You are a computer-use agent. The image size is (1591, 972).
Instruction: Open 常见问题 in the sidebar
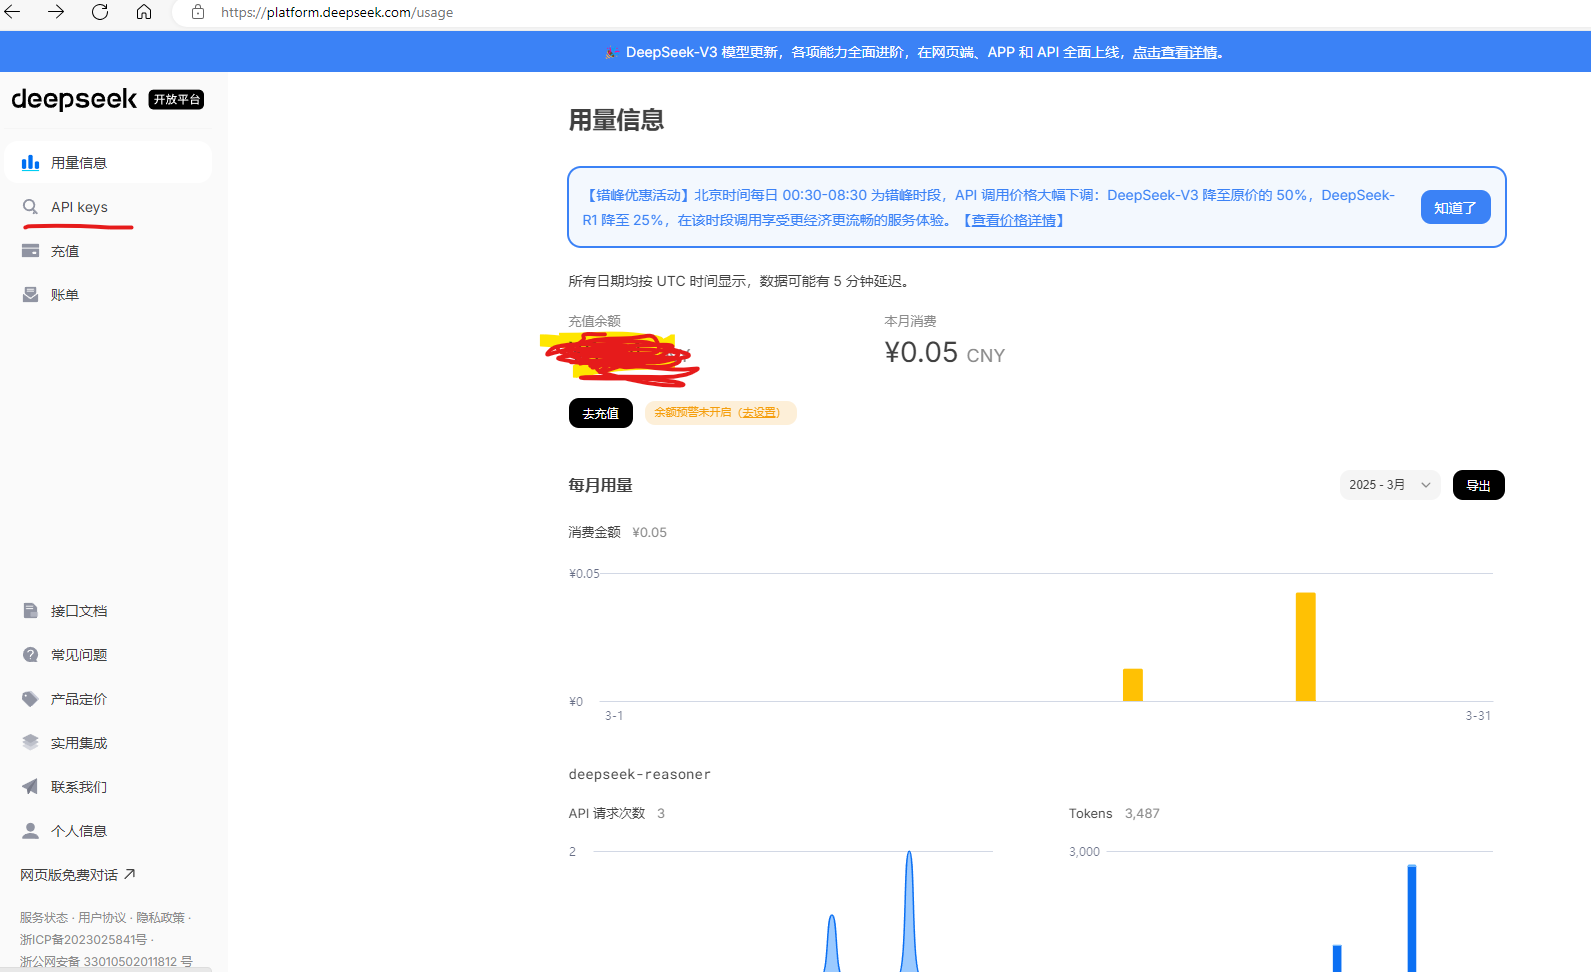[108, 655]
